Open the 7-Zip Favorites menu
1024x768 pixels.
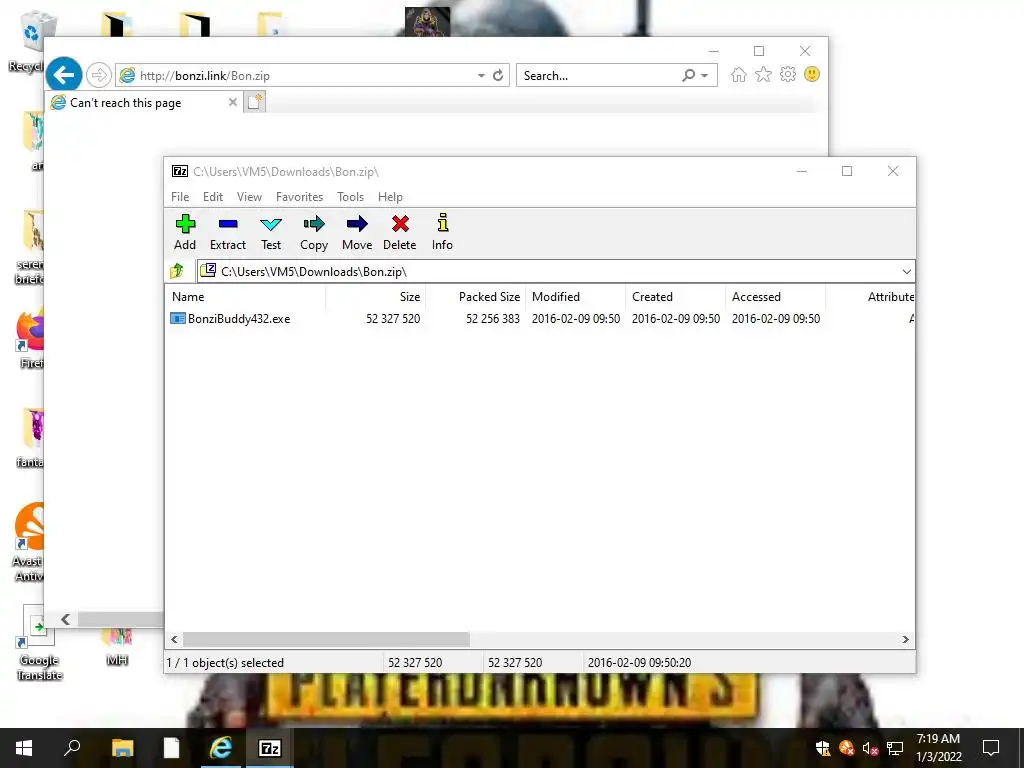tap(300, 197)
